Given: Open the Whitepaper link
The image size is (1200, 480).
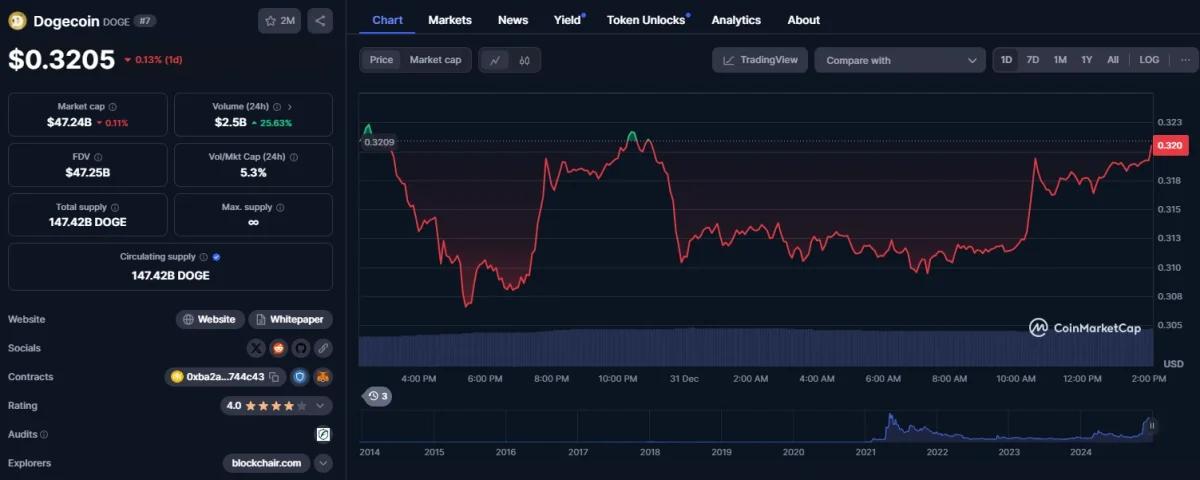Looking at the screenshot, I should point(290,319).
